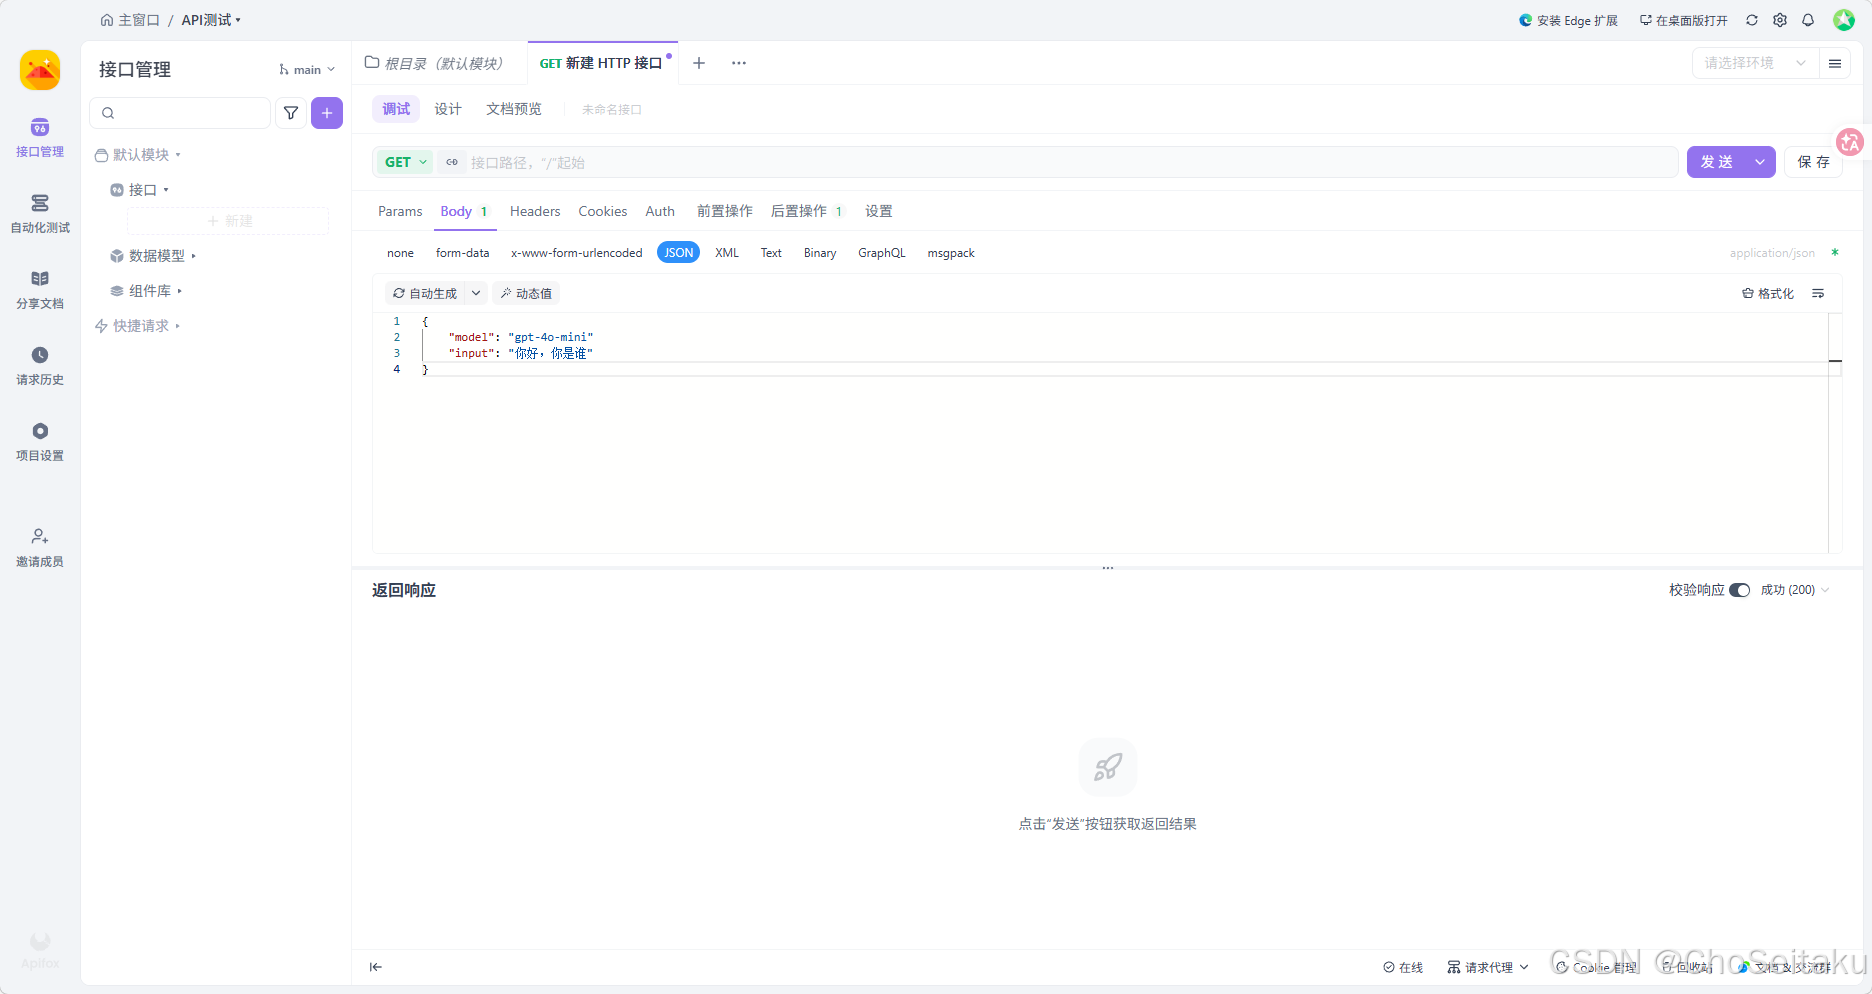1872x994 pixels.
Task: Switch to the Headers tab
Action: tap(535, 211)
